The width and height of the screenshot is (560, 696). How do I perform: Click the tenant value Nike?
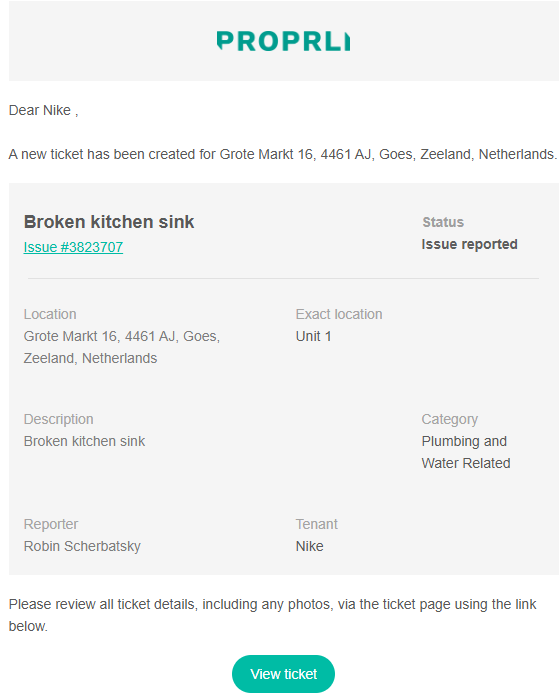309,546
